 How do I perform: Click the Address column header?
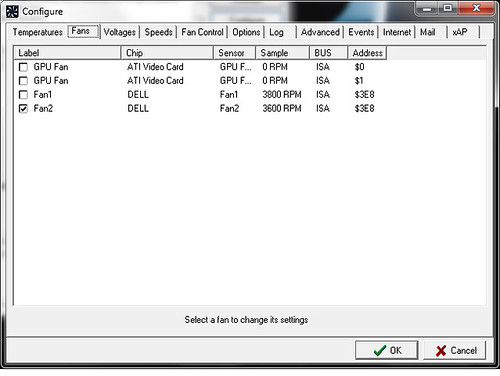[x=367, y=53]
